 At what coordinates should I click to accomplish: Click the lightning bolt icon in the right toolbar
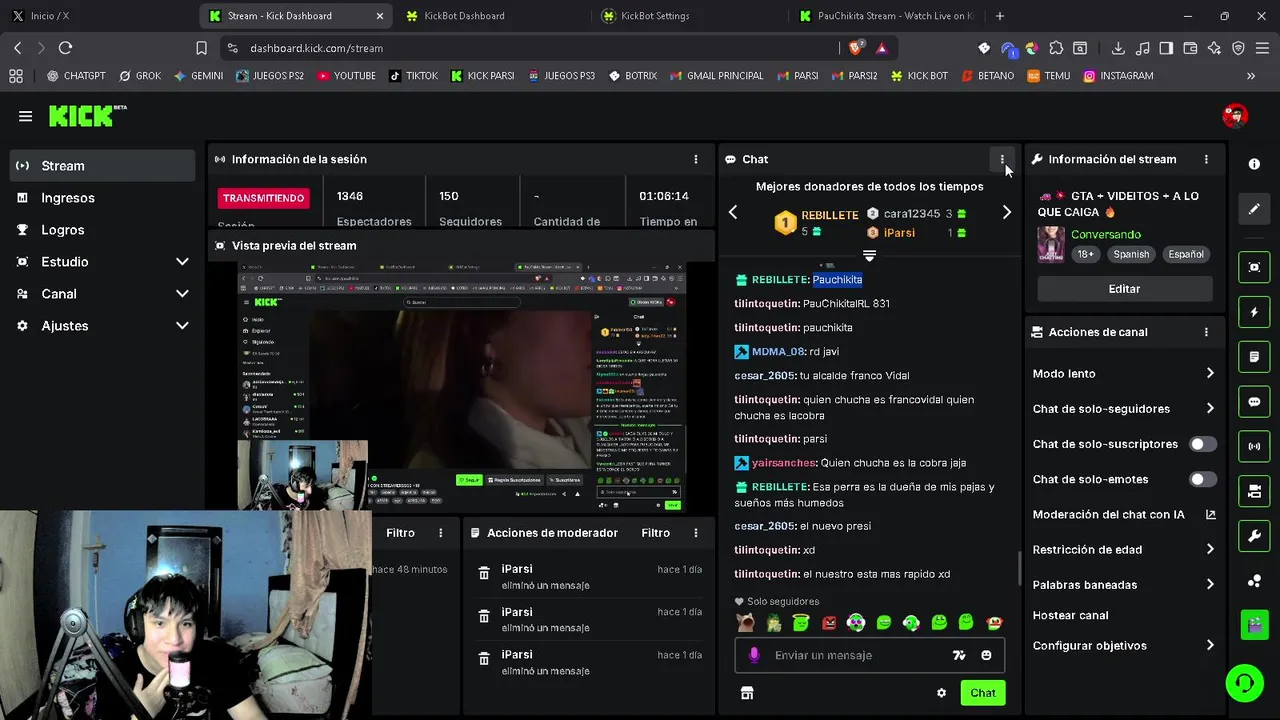(x=1254, y=312)
